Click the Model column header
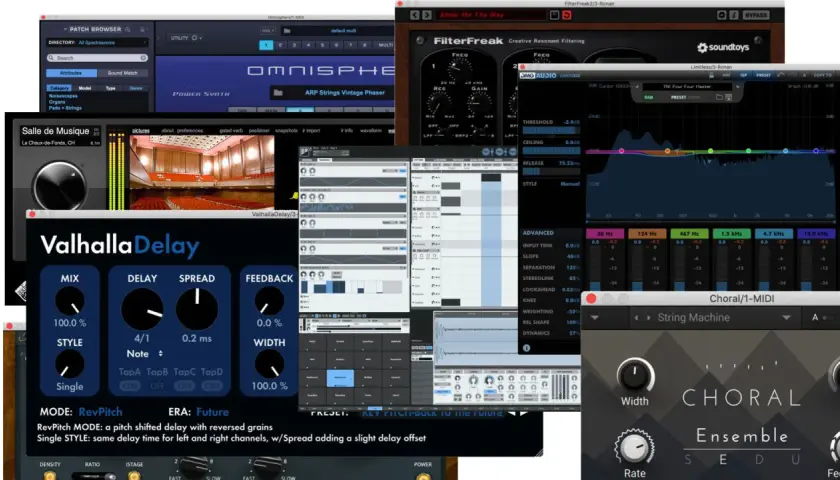Screen dimensions: 840x480 [85, 88]
